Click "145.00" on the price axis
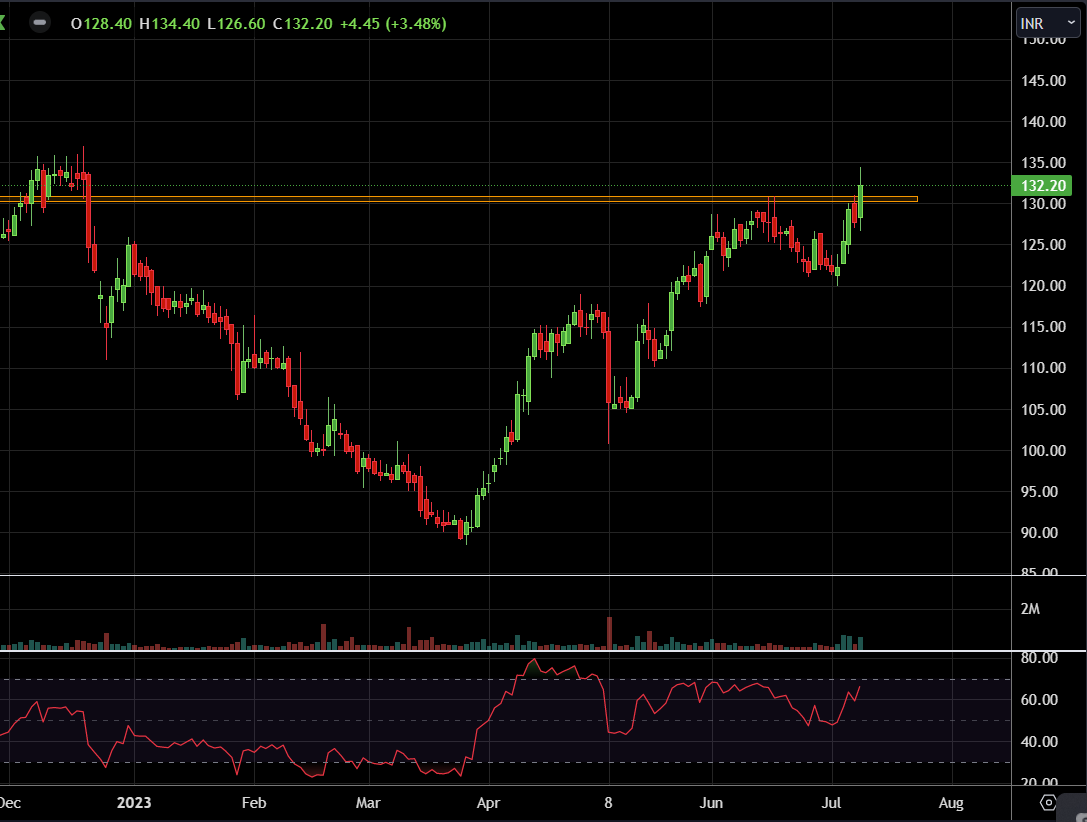1087x822 pixels. pyautogui.click(x=1043, y=80)
